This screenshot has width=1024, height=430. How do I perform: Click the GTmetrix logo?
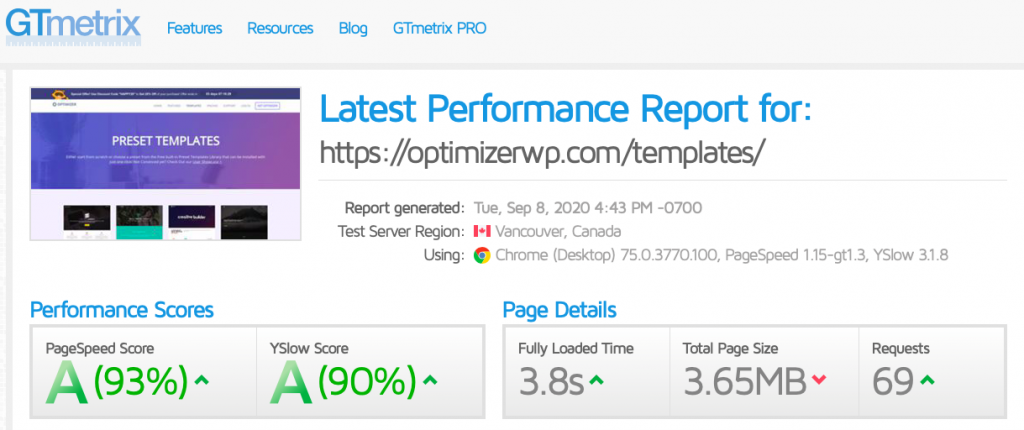[x=73, y=26]
